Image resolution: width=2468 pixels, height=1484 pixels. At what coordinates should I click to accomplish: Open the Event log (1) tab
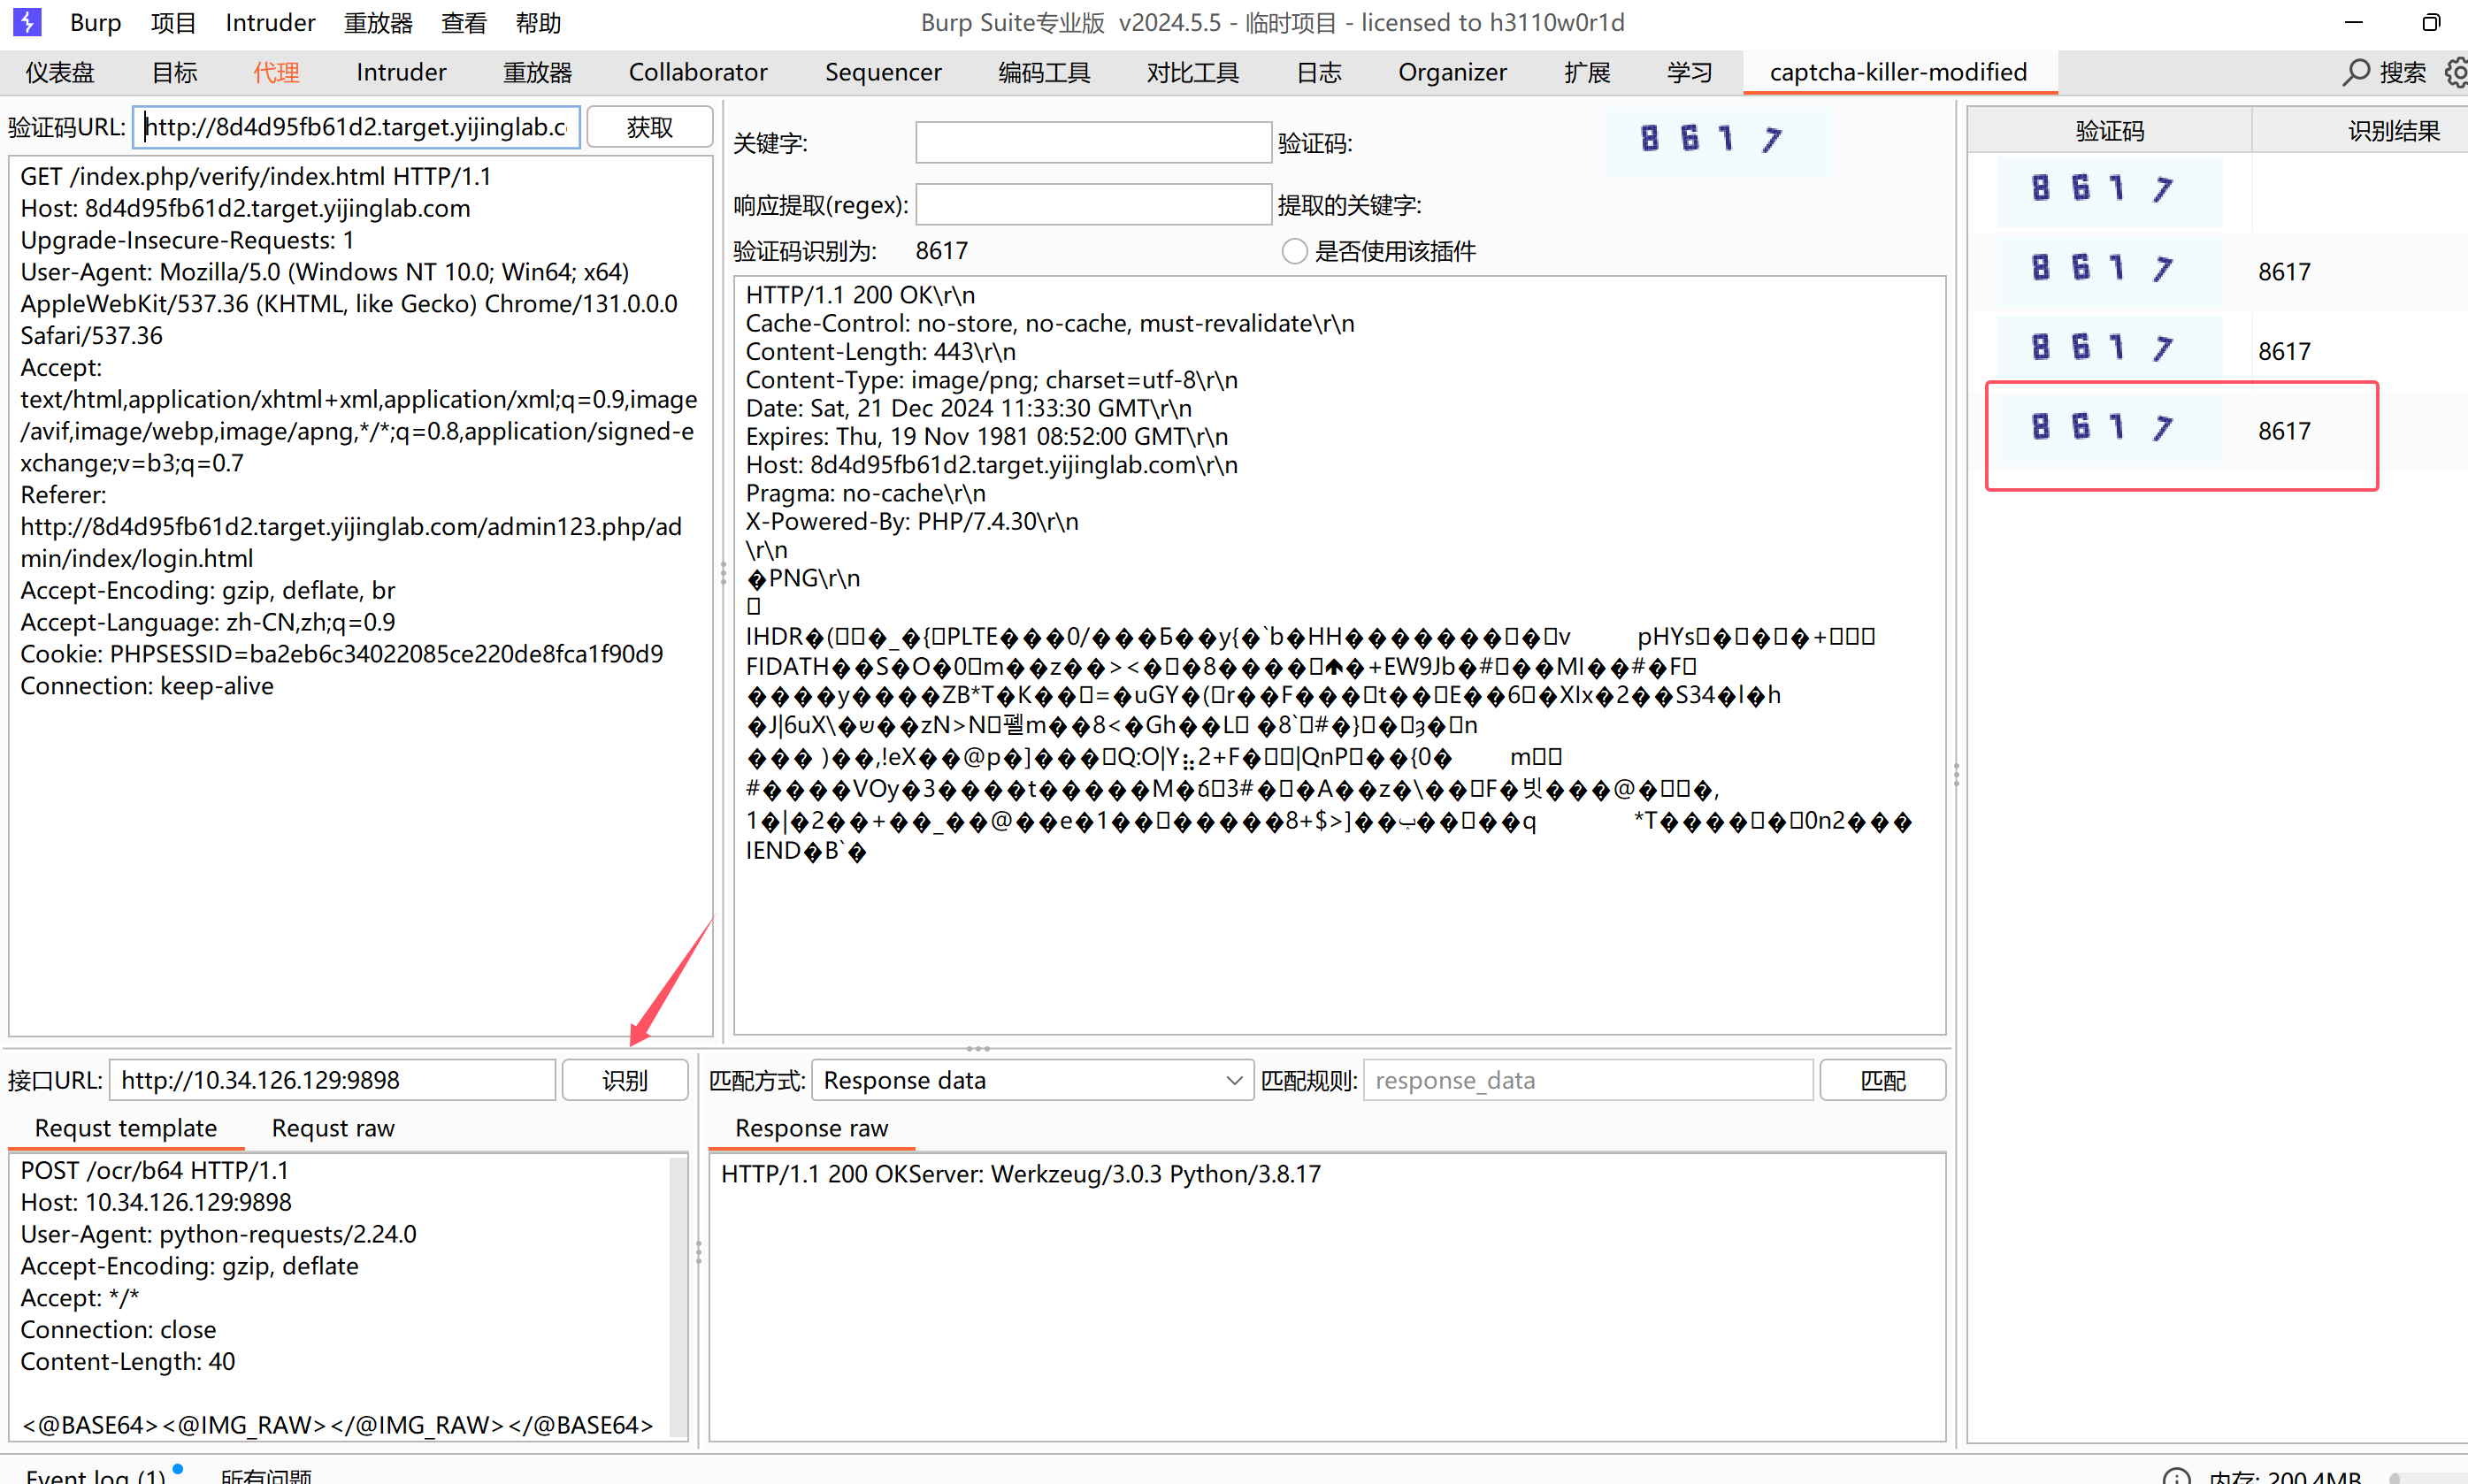pos(96,1475)
